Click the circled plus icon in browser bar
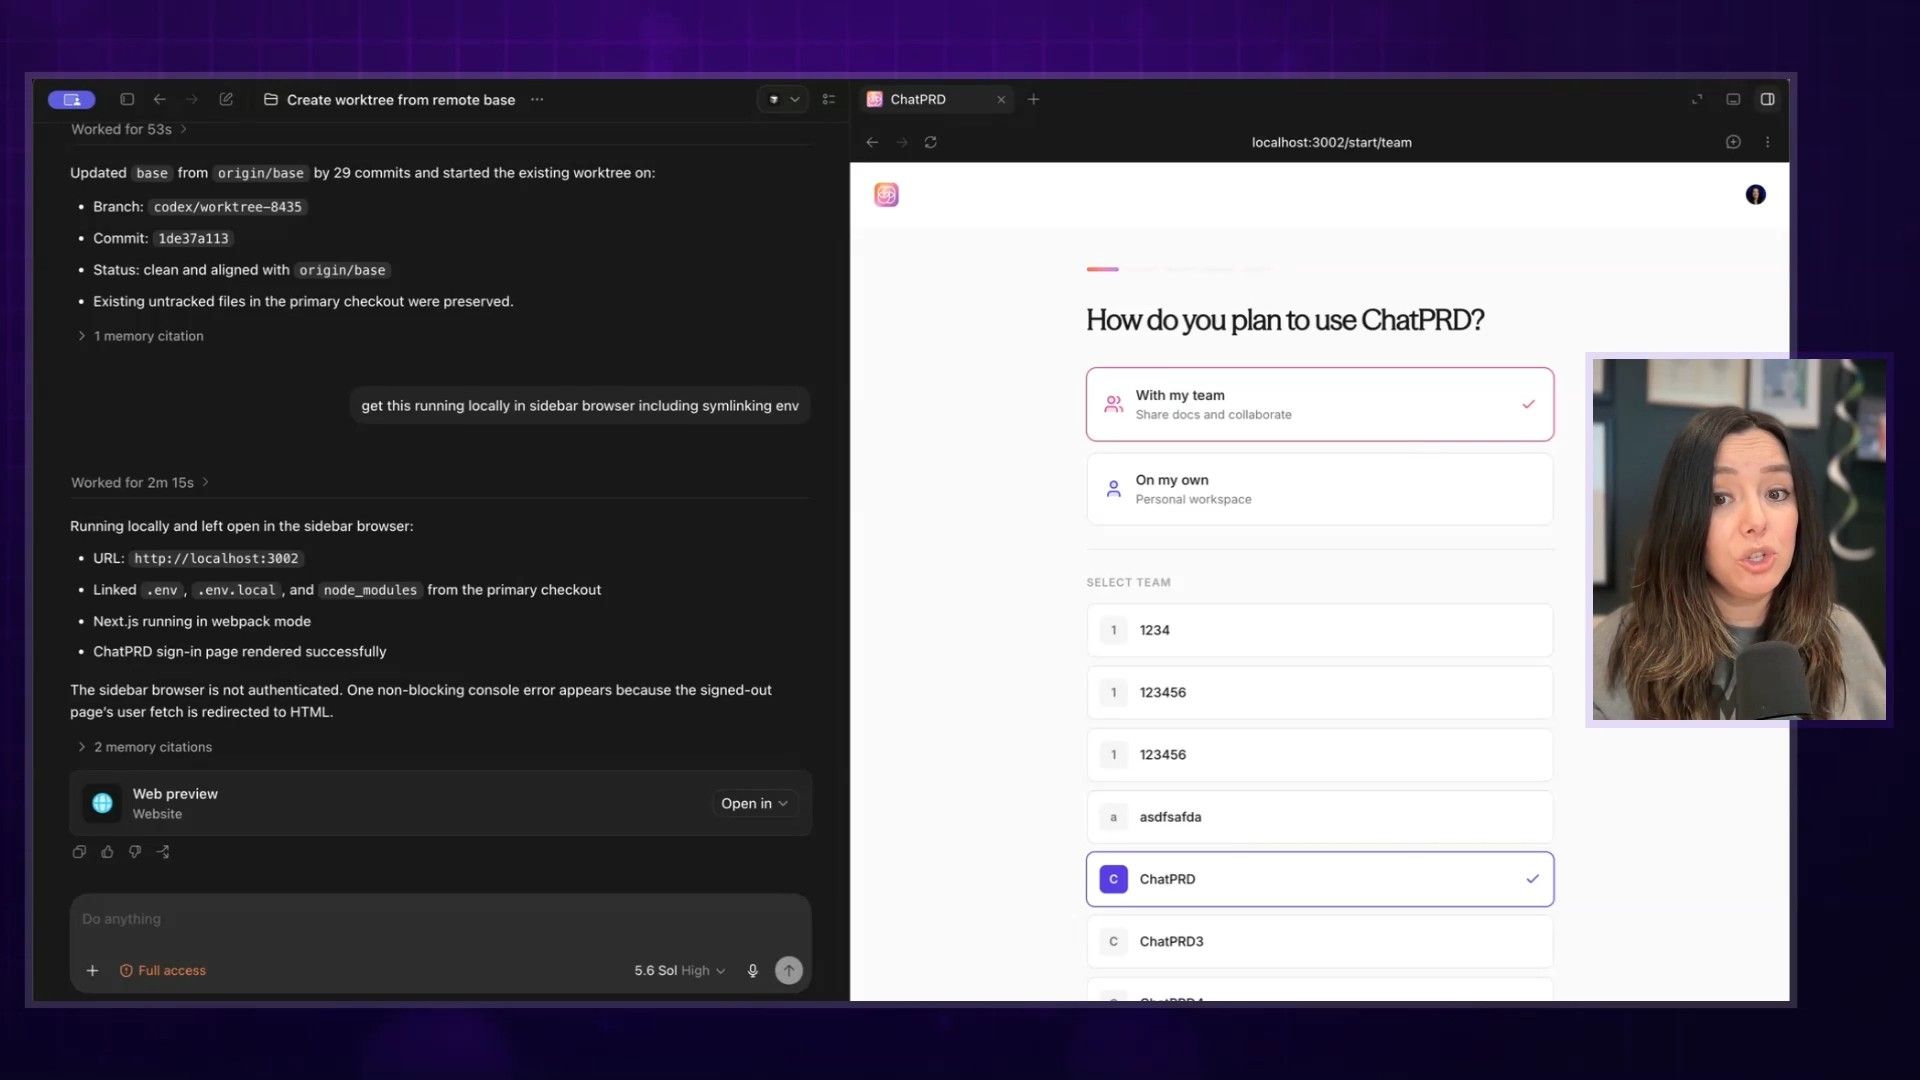 click(1733, 142)
